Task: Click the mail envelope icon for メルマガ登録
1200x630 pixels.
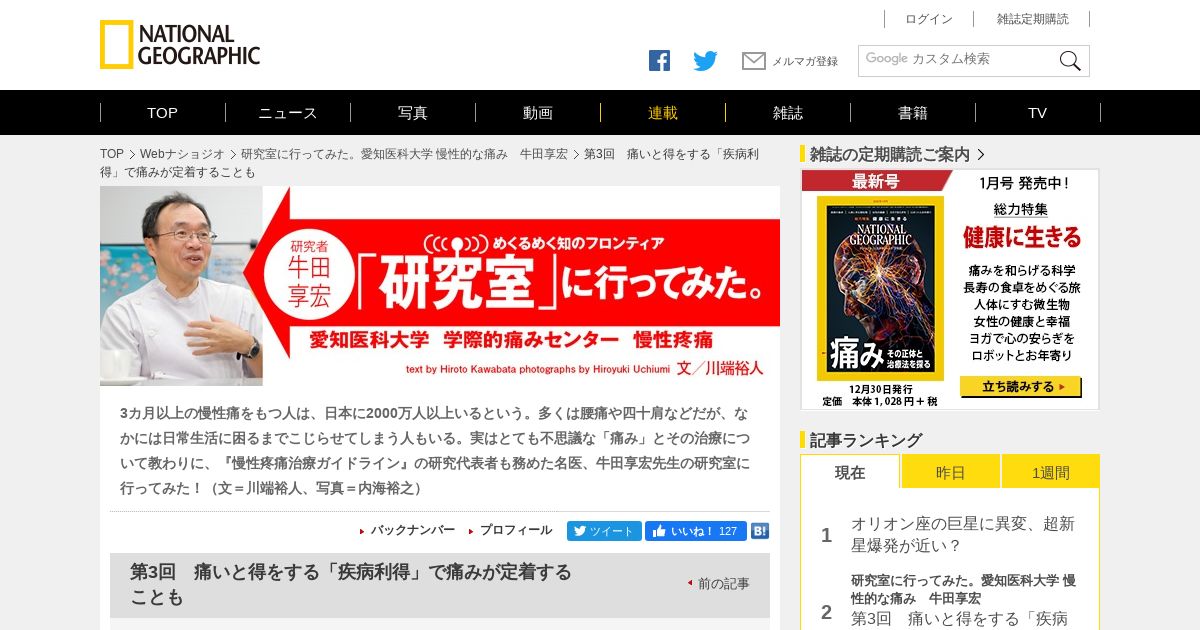Action: pos(754,61)
